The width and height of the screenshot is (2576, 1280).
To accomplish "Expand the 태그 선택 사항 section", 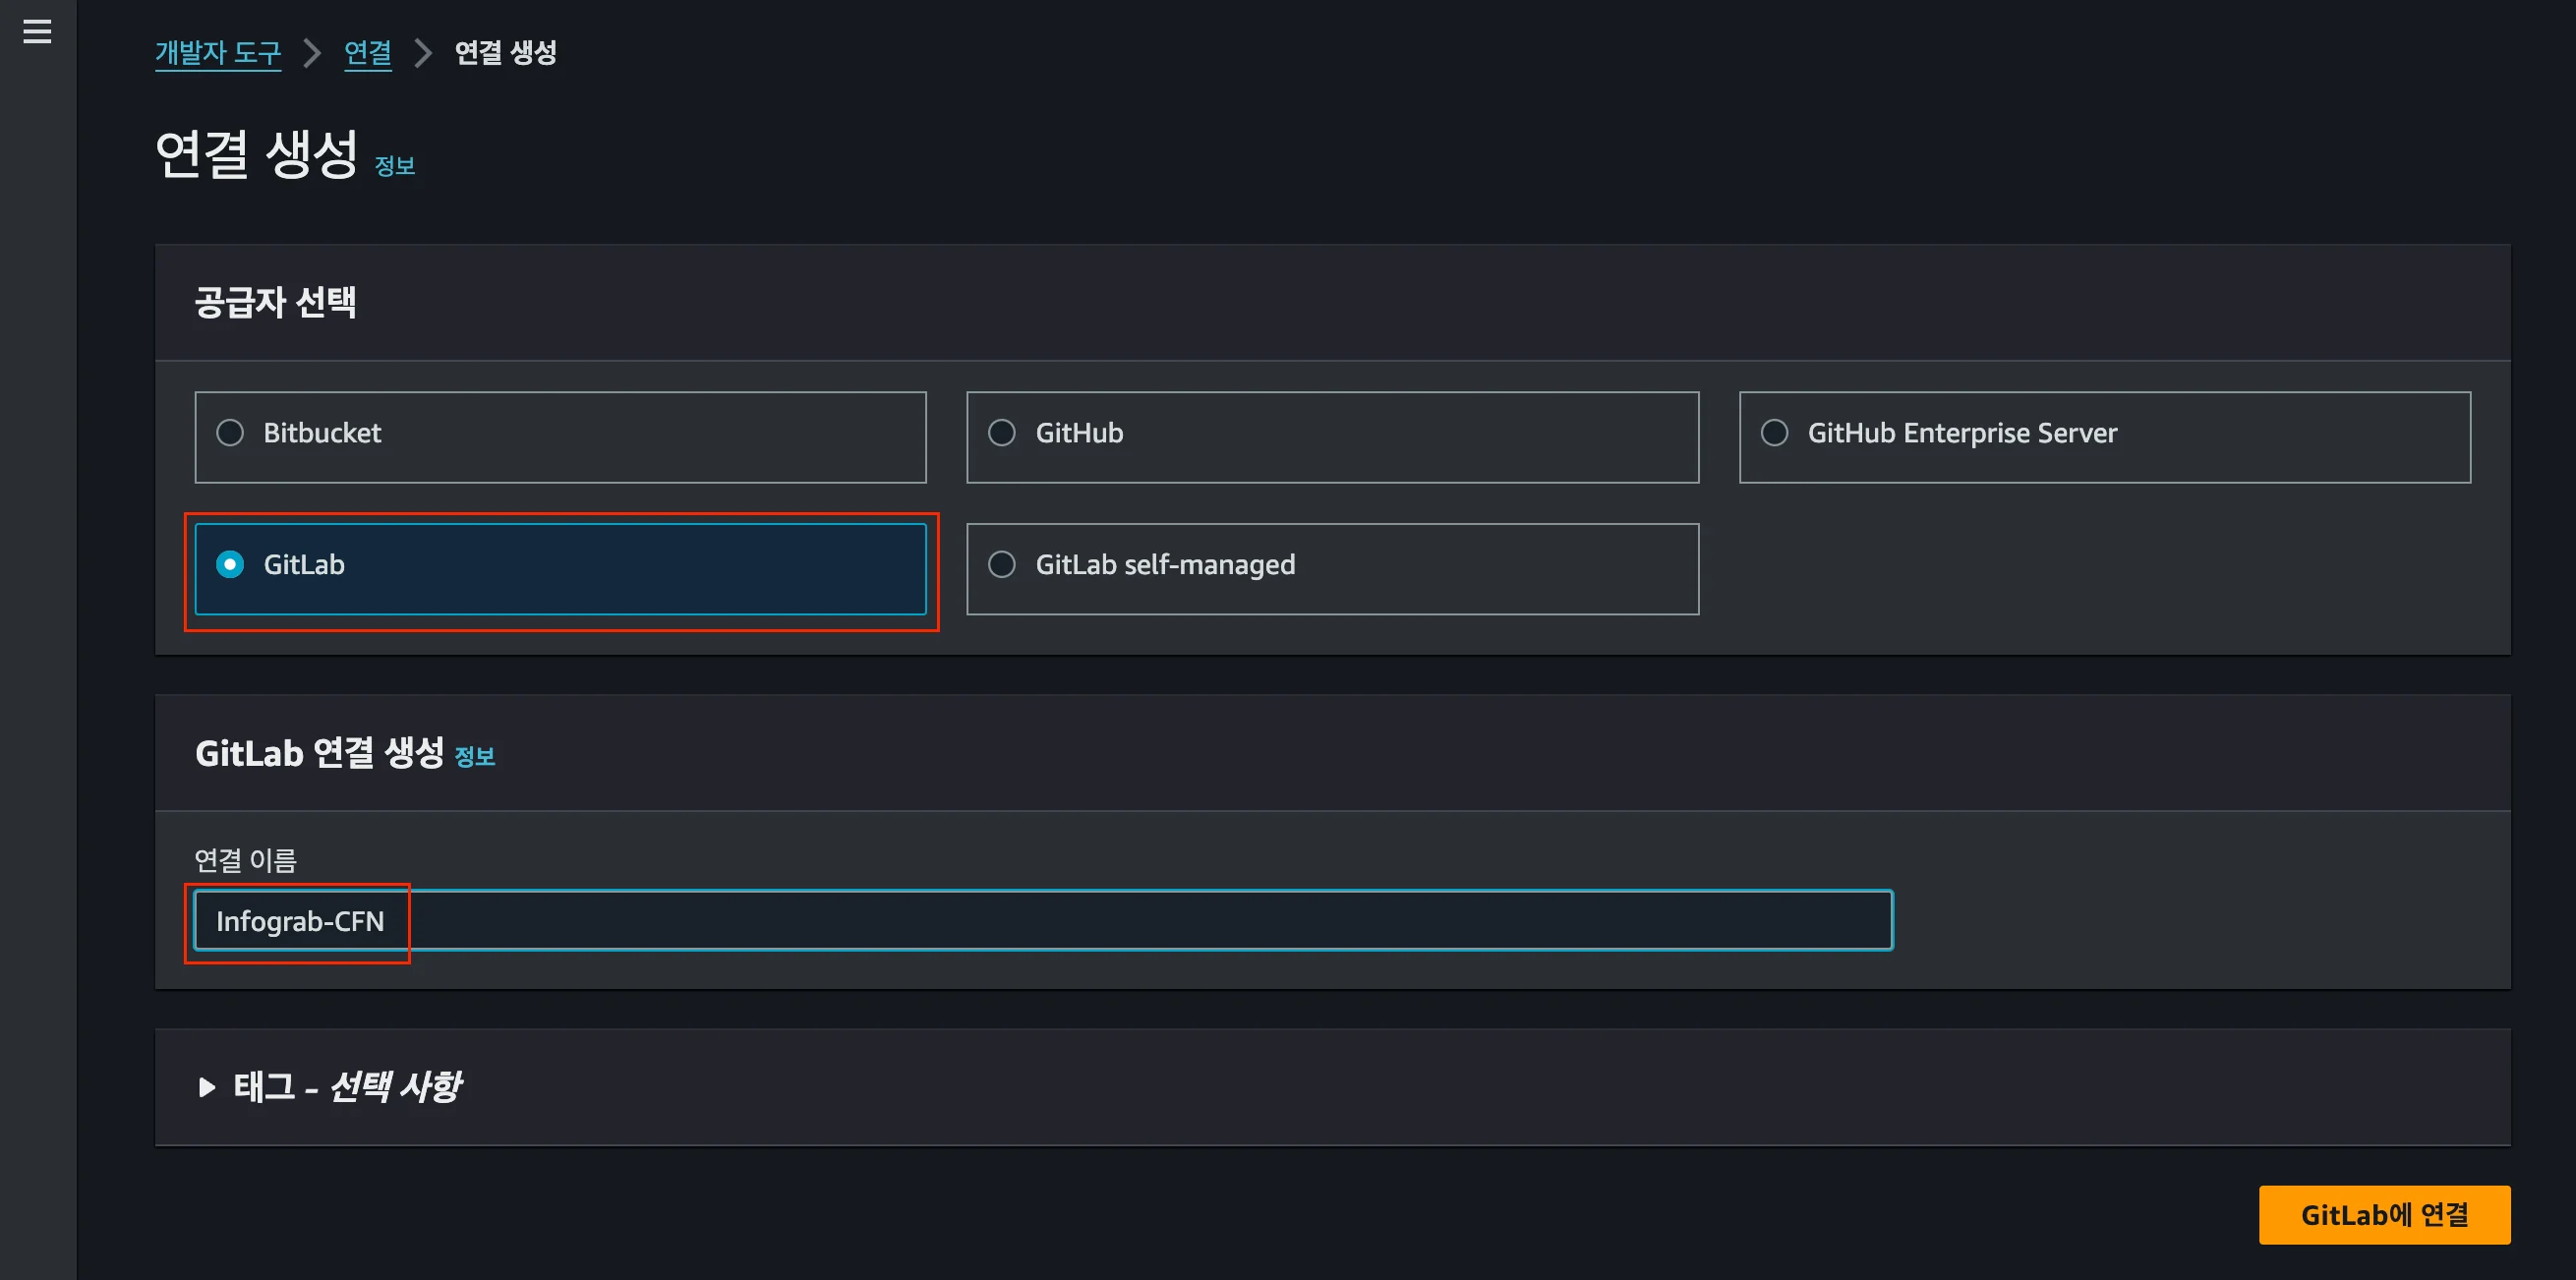I will [x=347, y=1086].
